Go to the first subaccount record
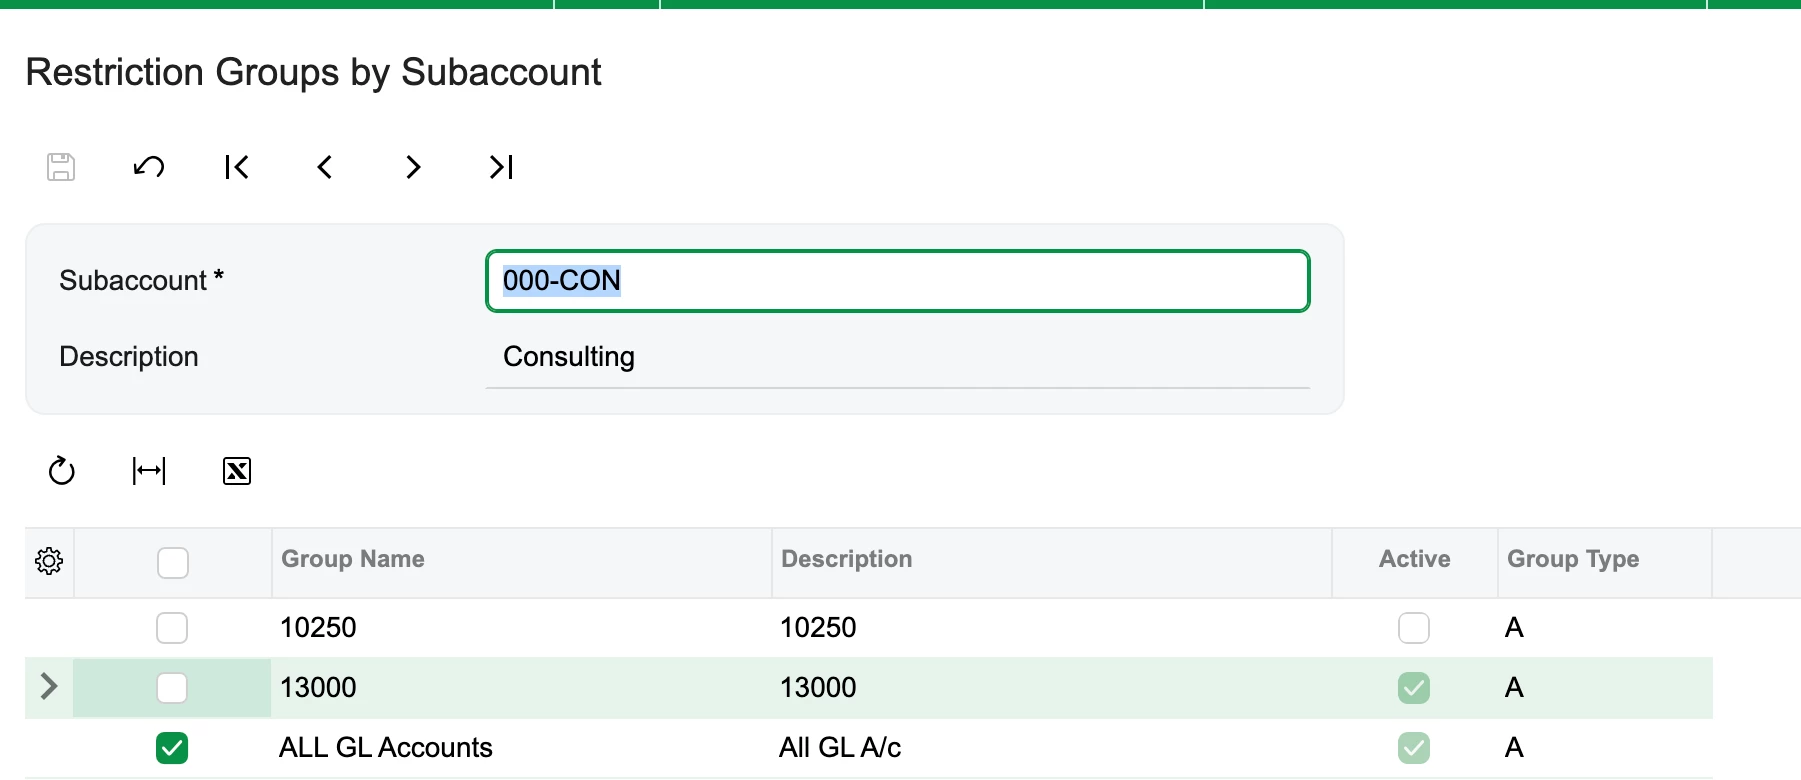The image size is (1801, 780). point(237,167)
